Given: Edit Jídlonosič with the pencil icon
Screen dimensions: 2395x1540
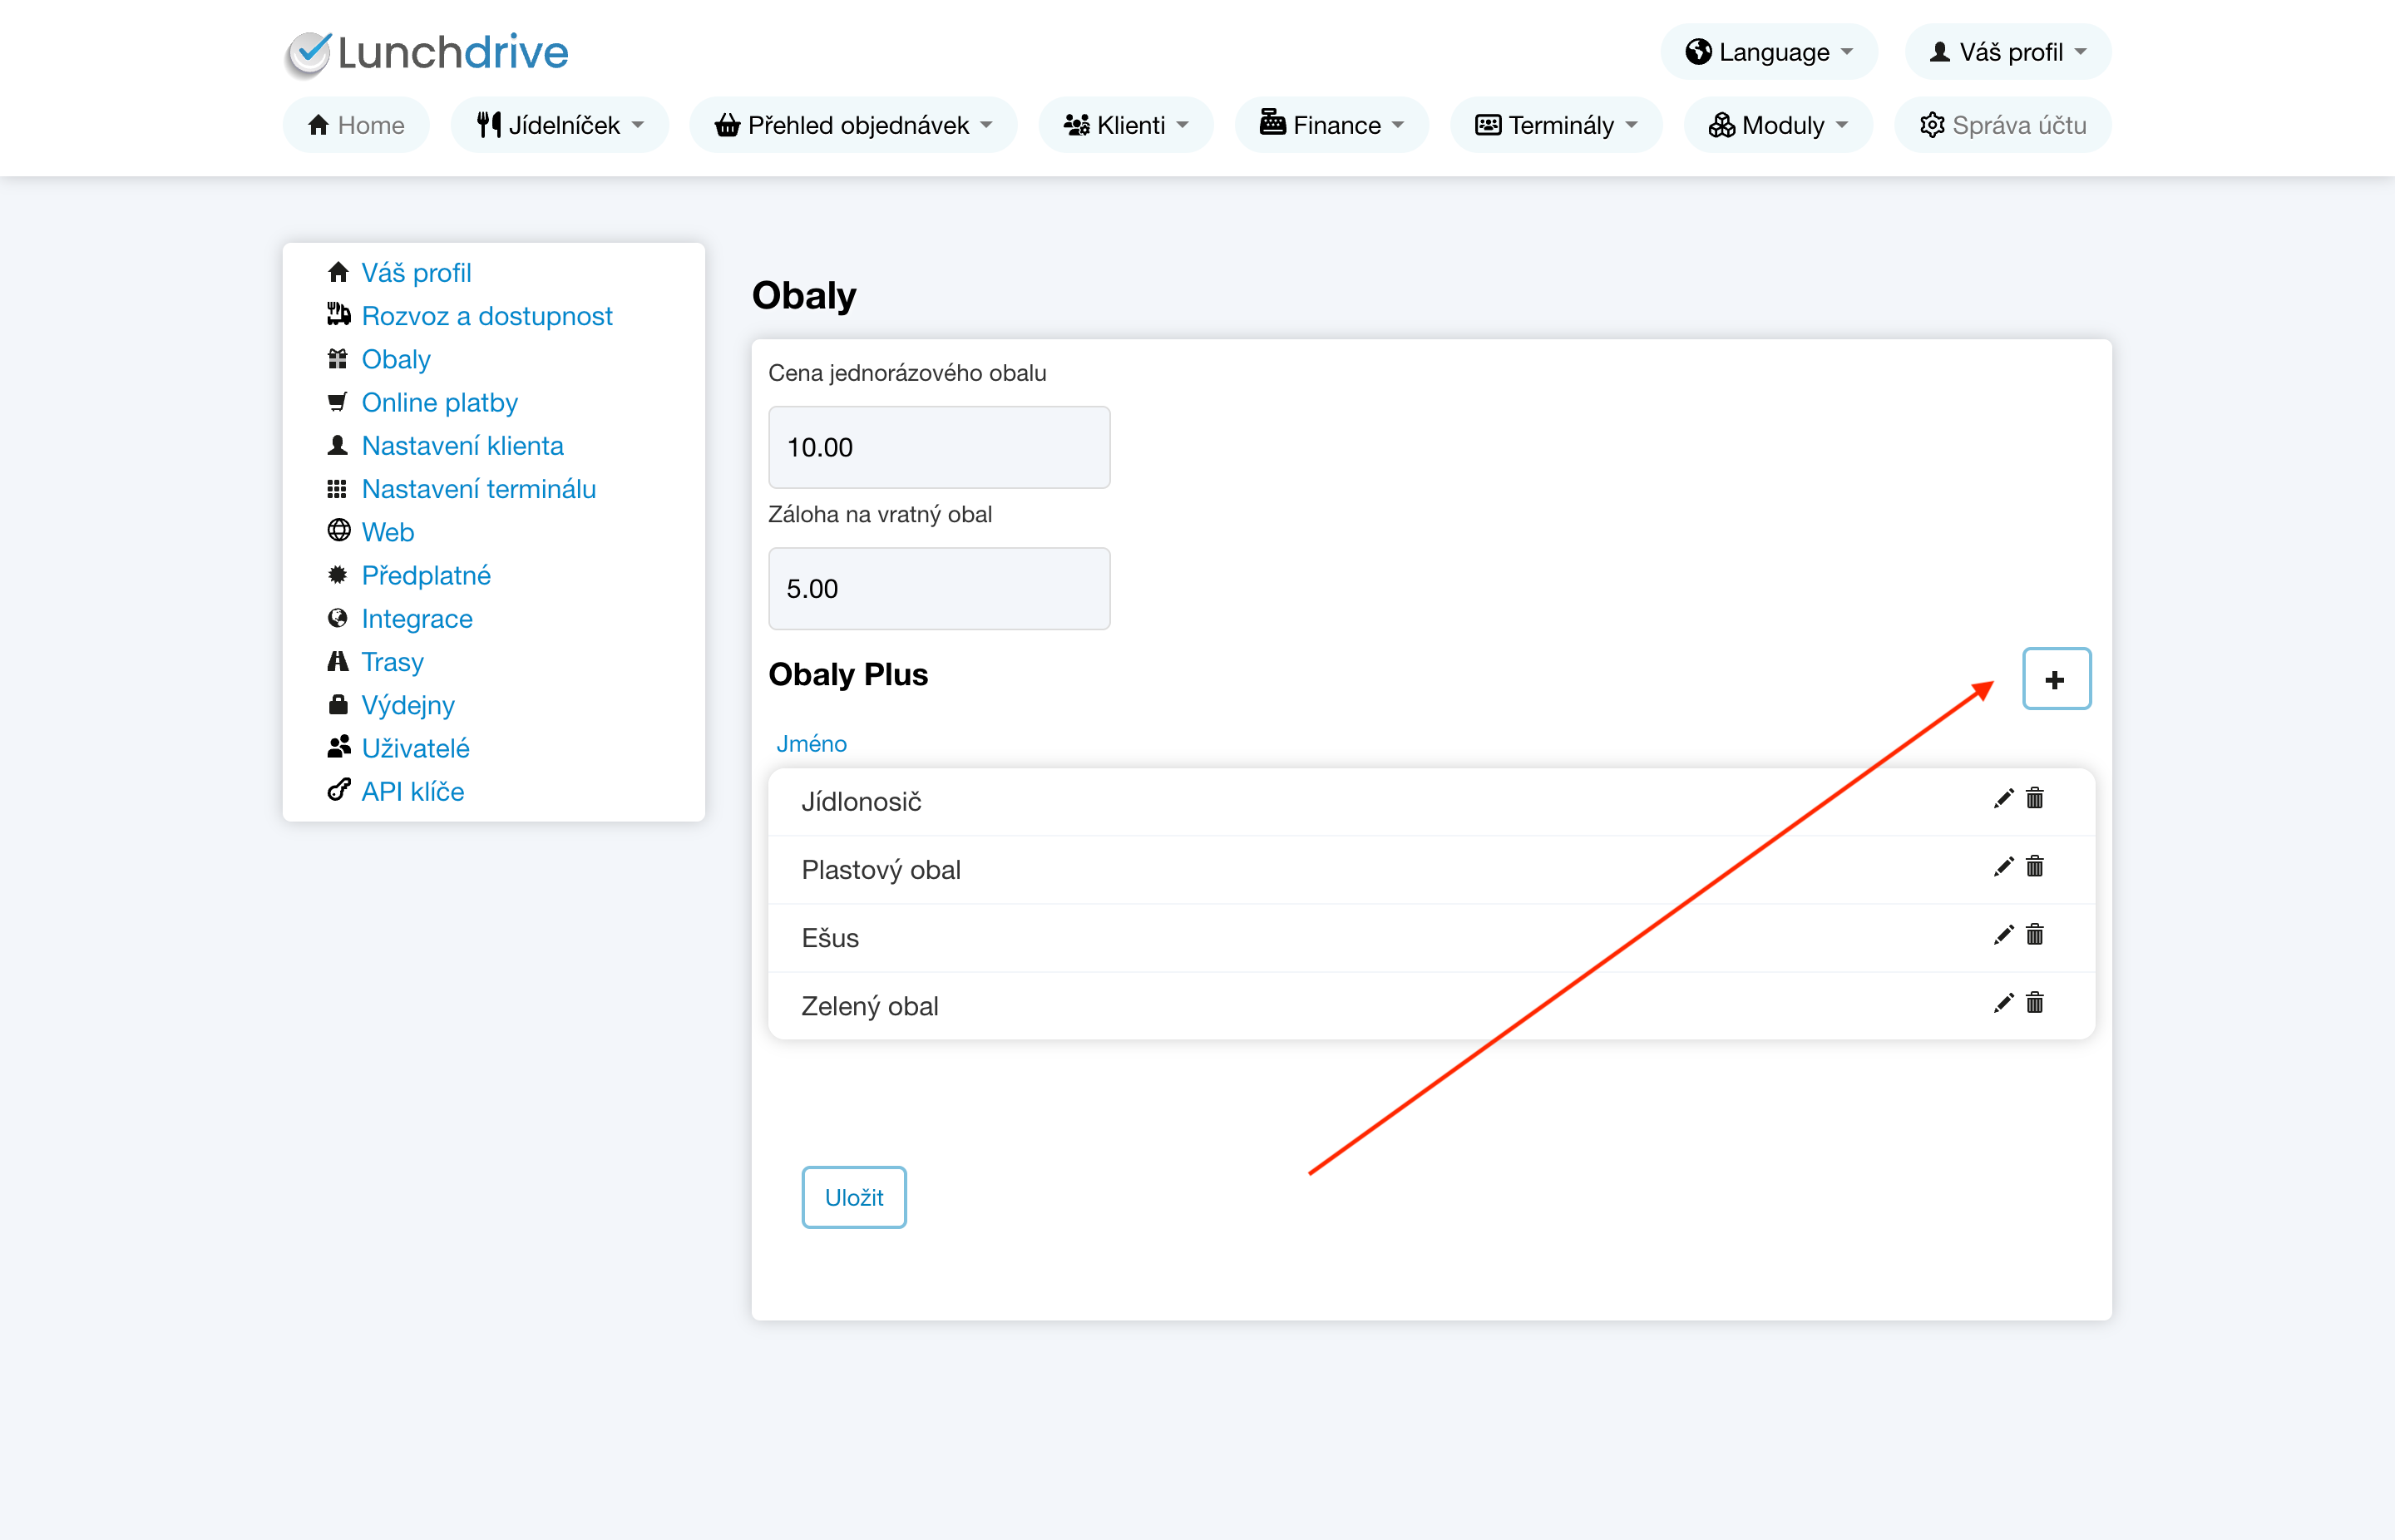Looking at the screenshot, I should [2003, 798].
